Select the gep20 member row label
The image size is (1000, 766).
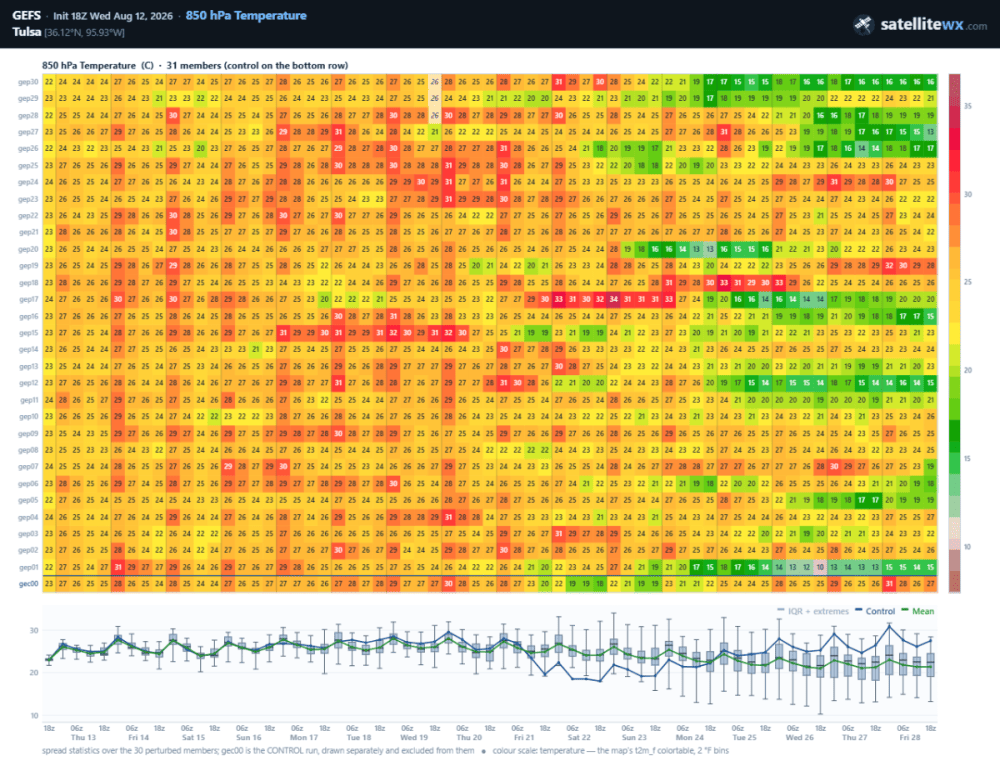point(28,249)
